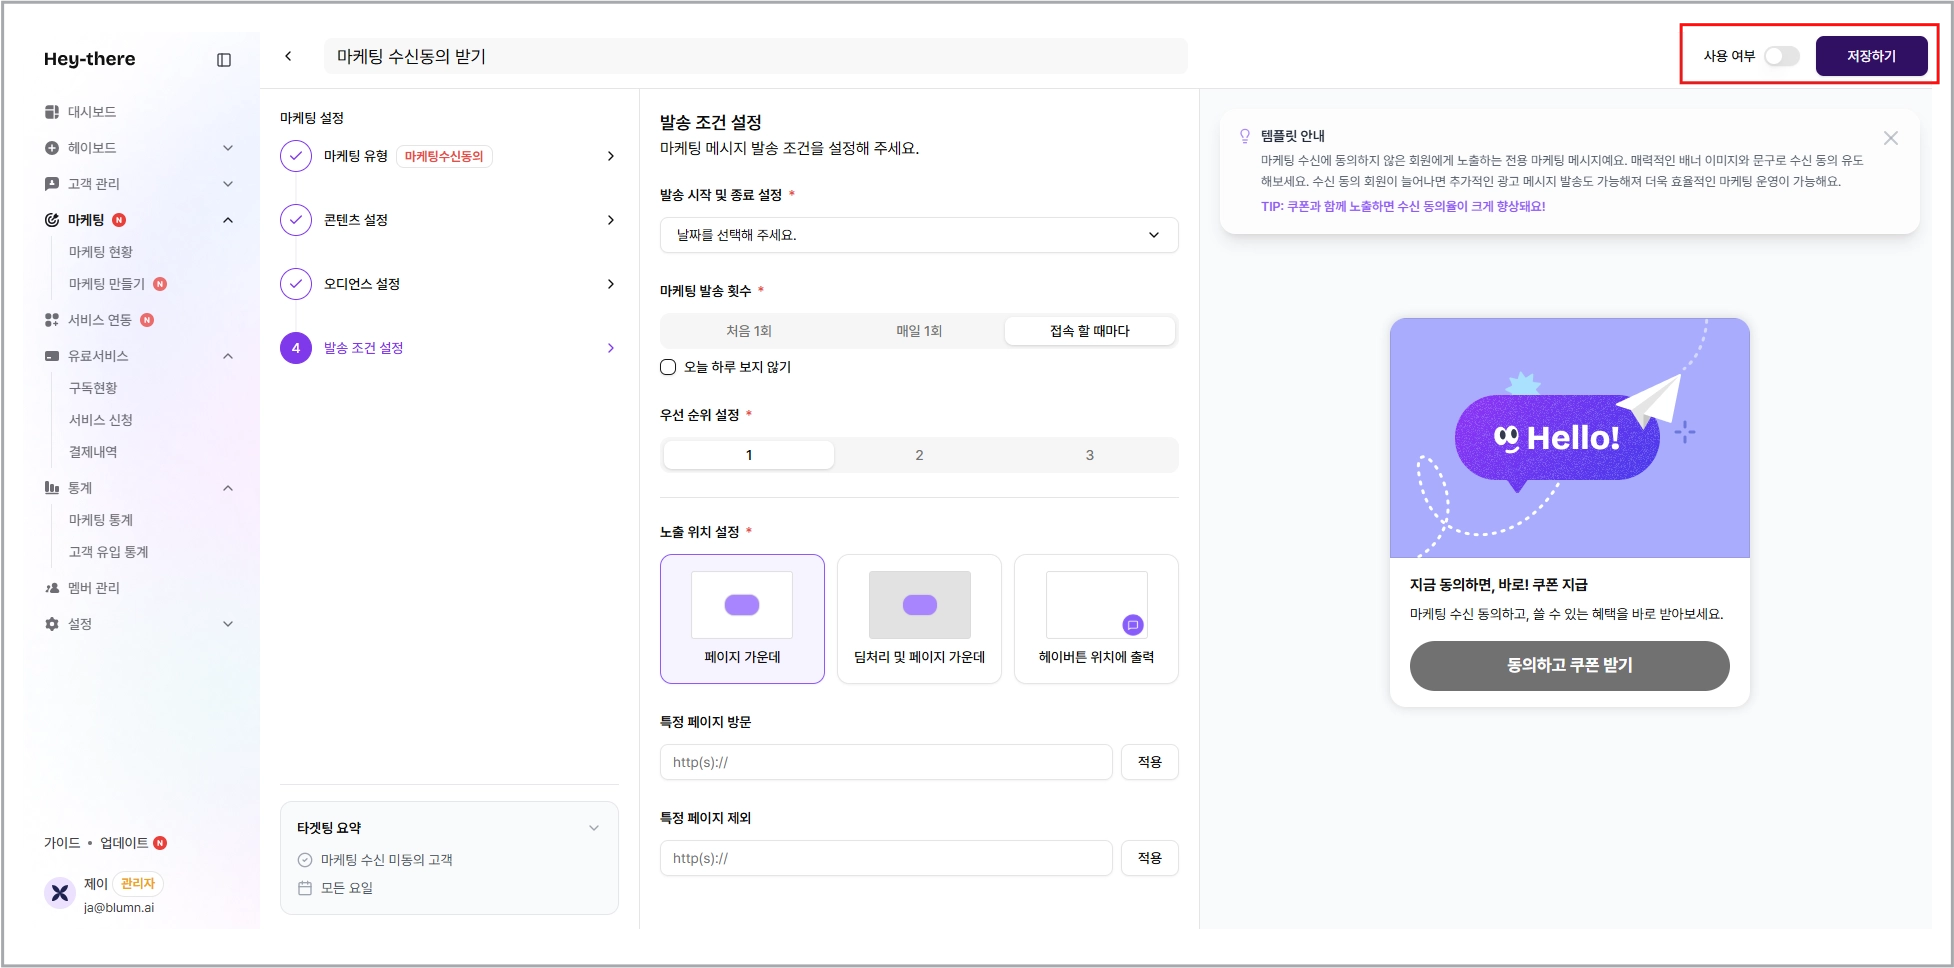Expand the 헤이보드 menu chevron

228,148
